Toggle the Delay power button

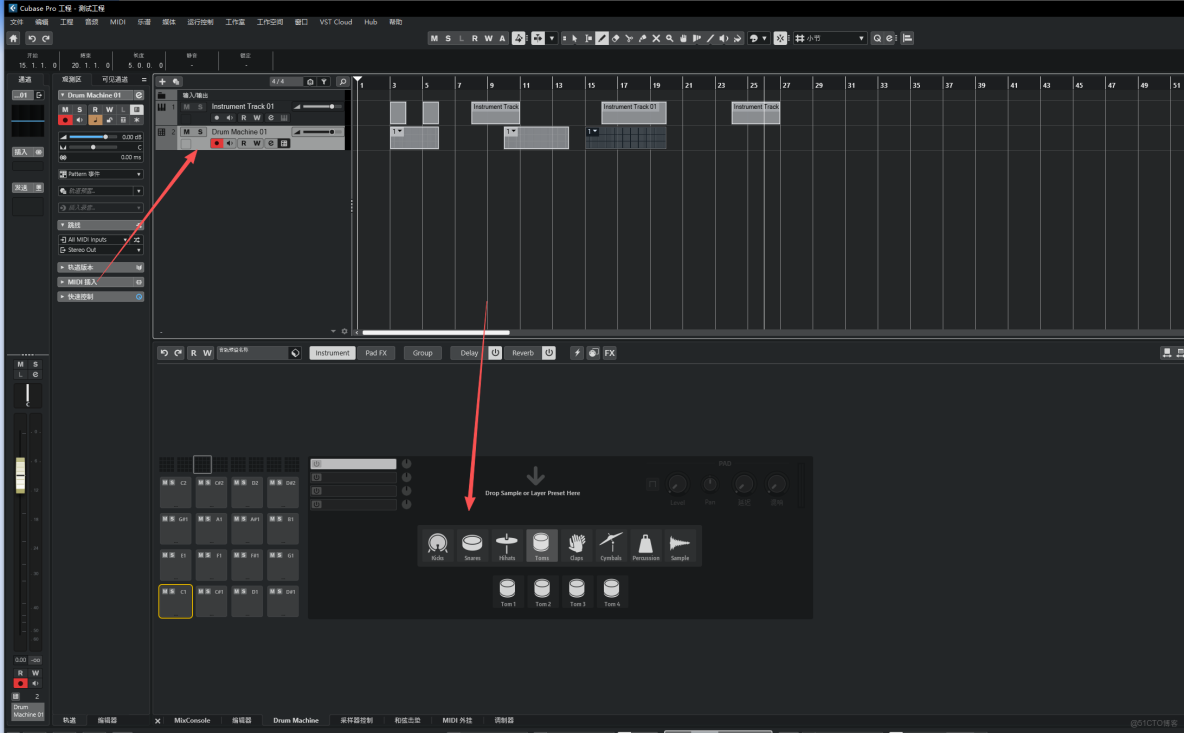tap(495, 353)
